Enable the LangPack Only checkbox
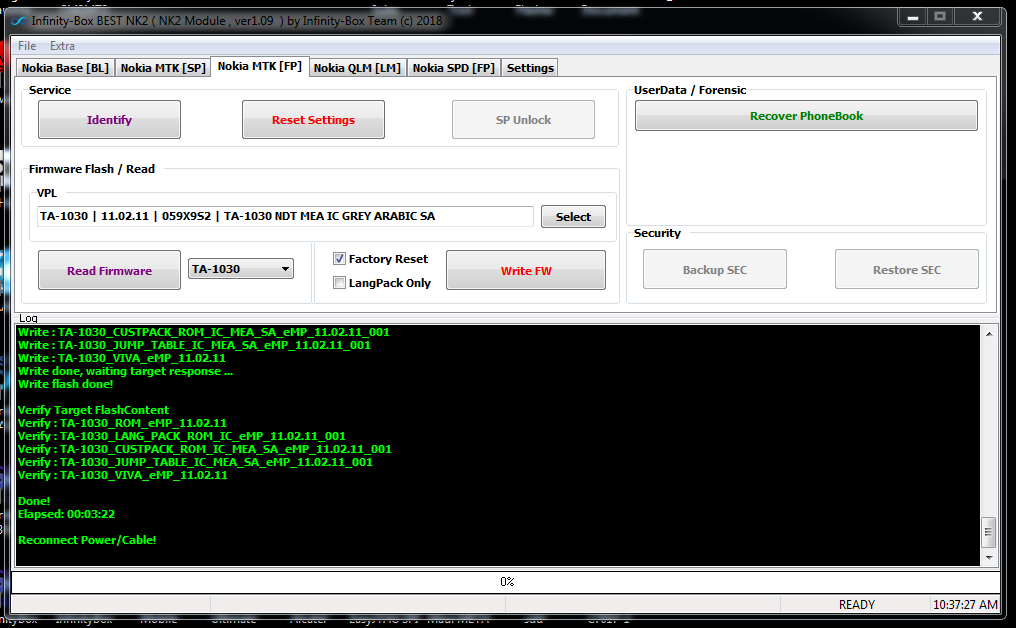1016x628 pixels. [x=339, y=283]
